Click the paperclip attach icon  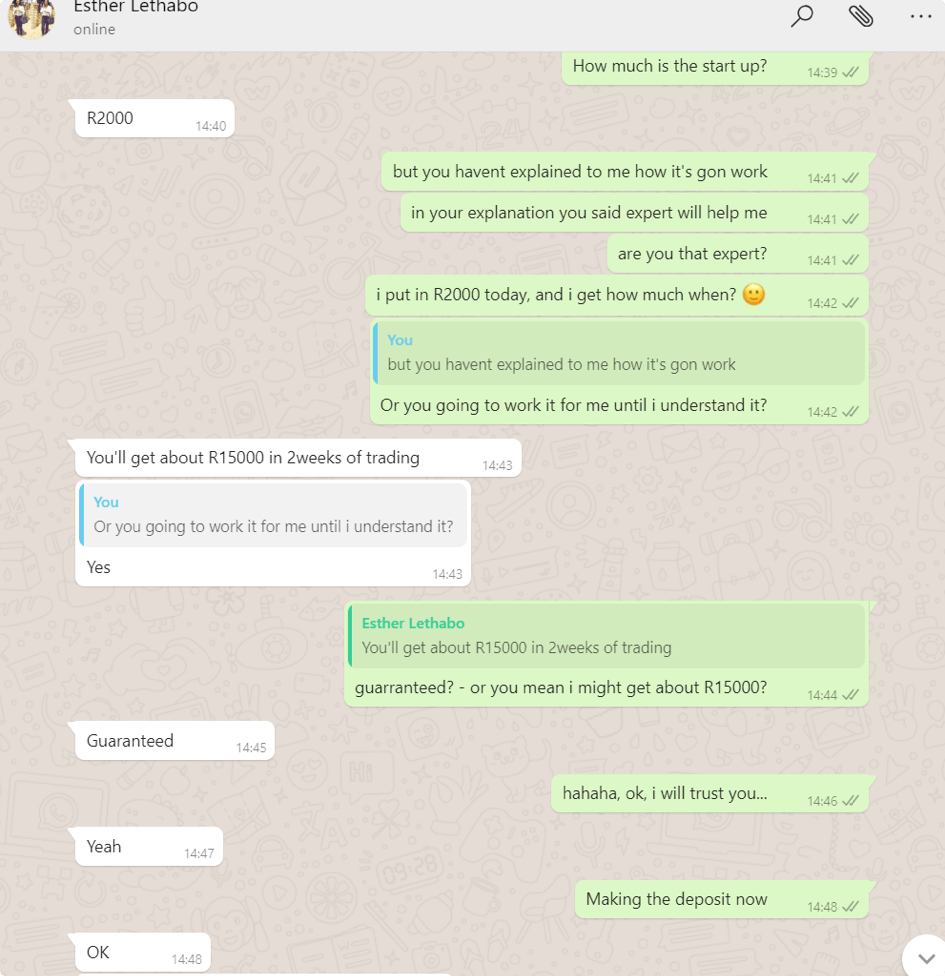[861, 16]
